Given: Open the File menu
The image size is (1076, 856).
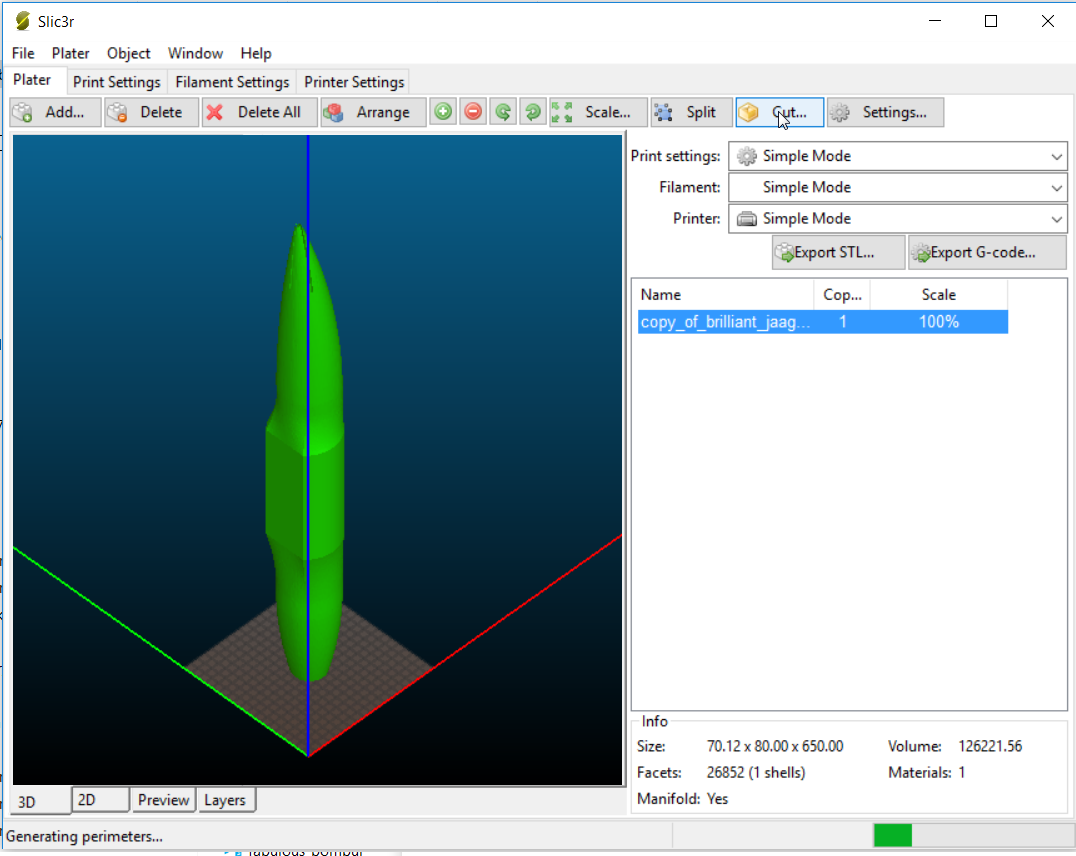Looking at the screenshot, I should pos(23,54).
